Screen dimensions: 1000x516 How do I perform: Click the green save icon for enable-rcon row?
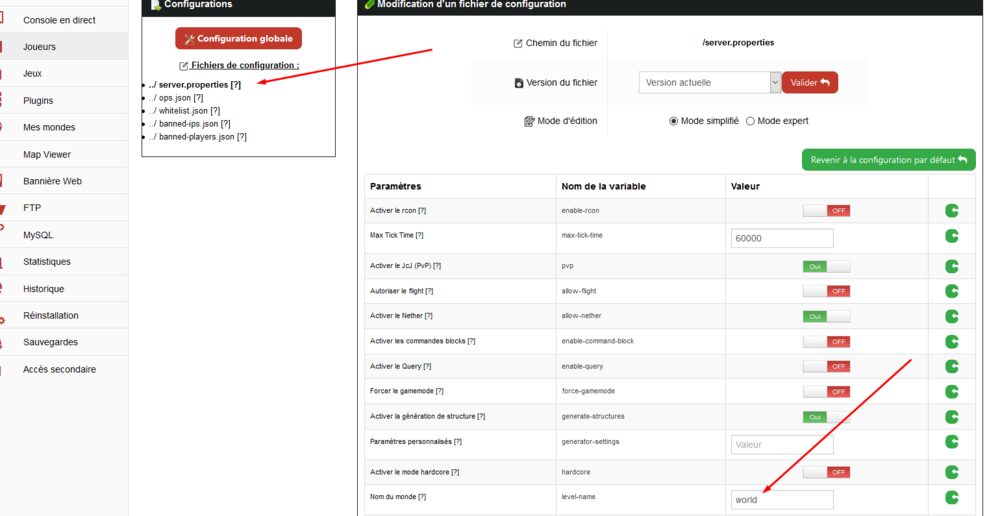pyautogui.click(x=951, y=210)
